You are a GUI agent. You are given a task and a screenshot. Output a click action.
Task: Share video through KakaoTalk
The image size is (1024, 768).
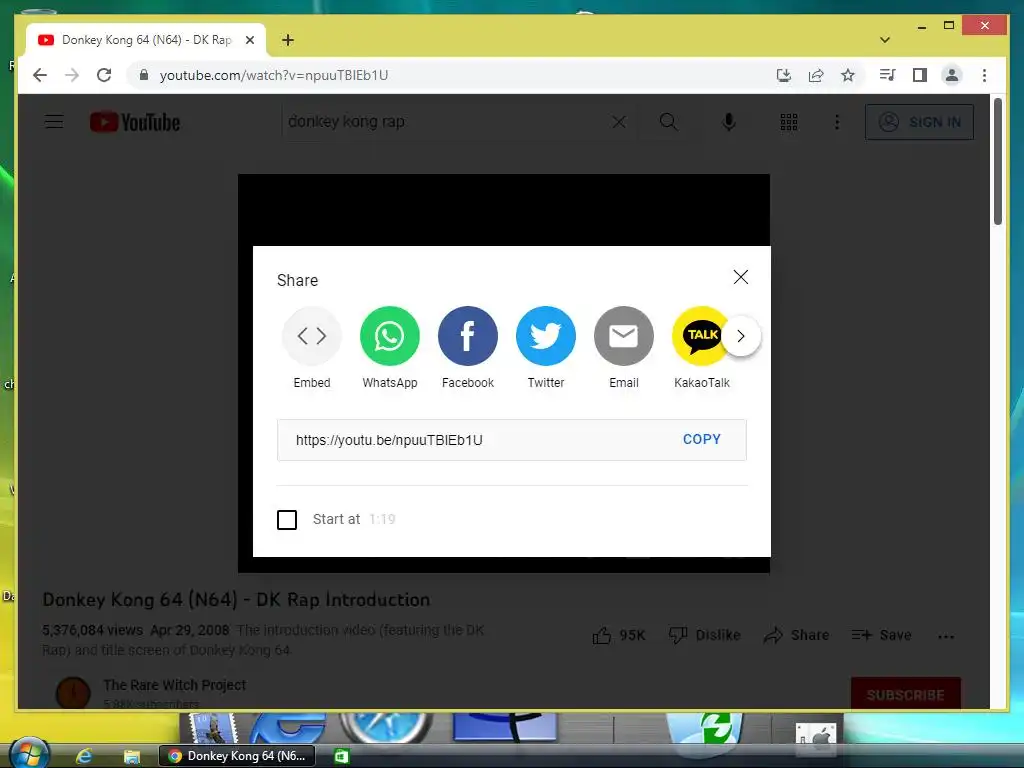[700, 336]
